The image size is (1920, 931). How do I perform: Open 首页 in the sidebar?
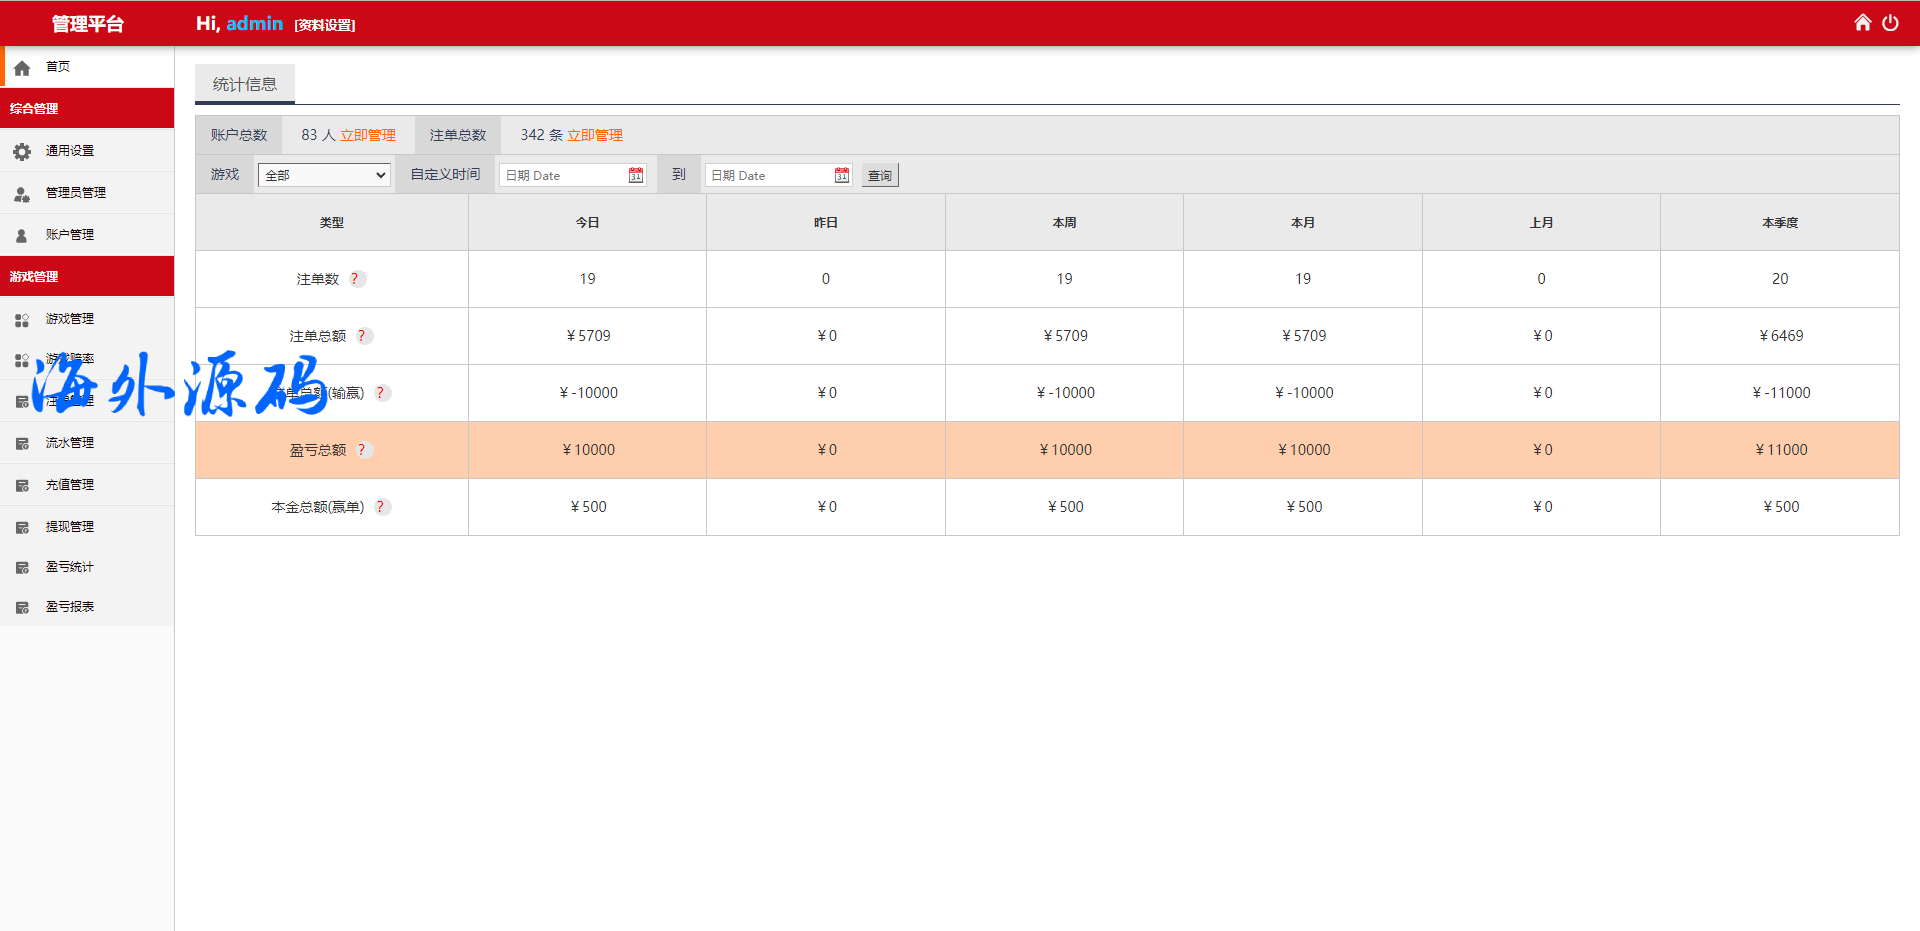pos(58,67)
